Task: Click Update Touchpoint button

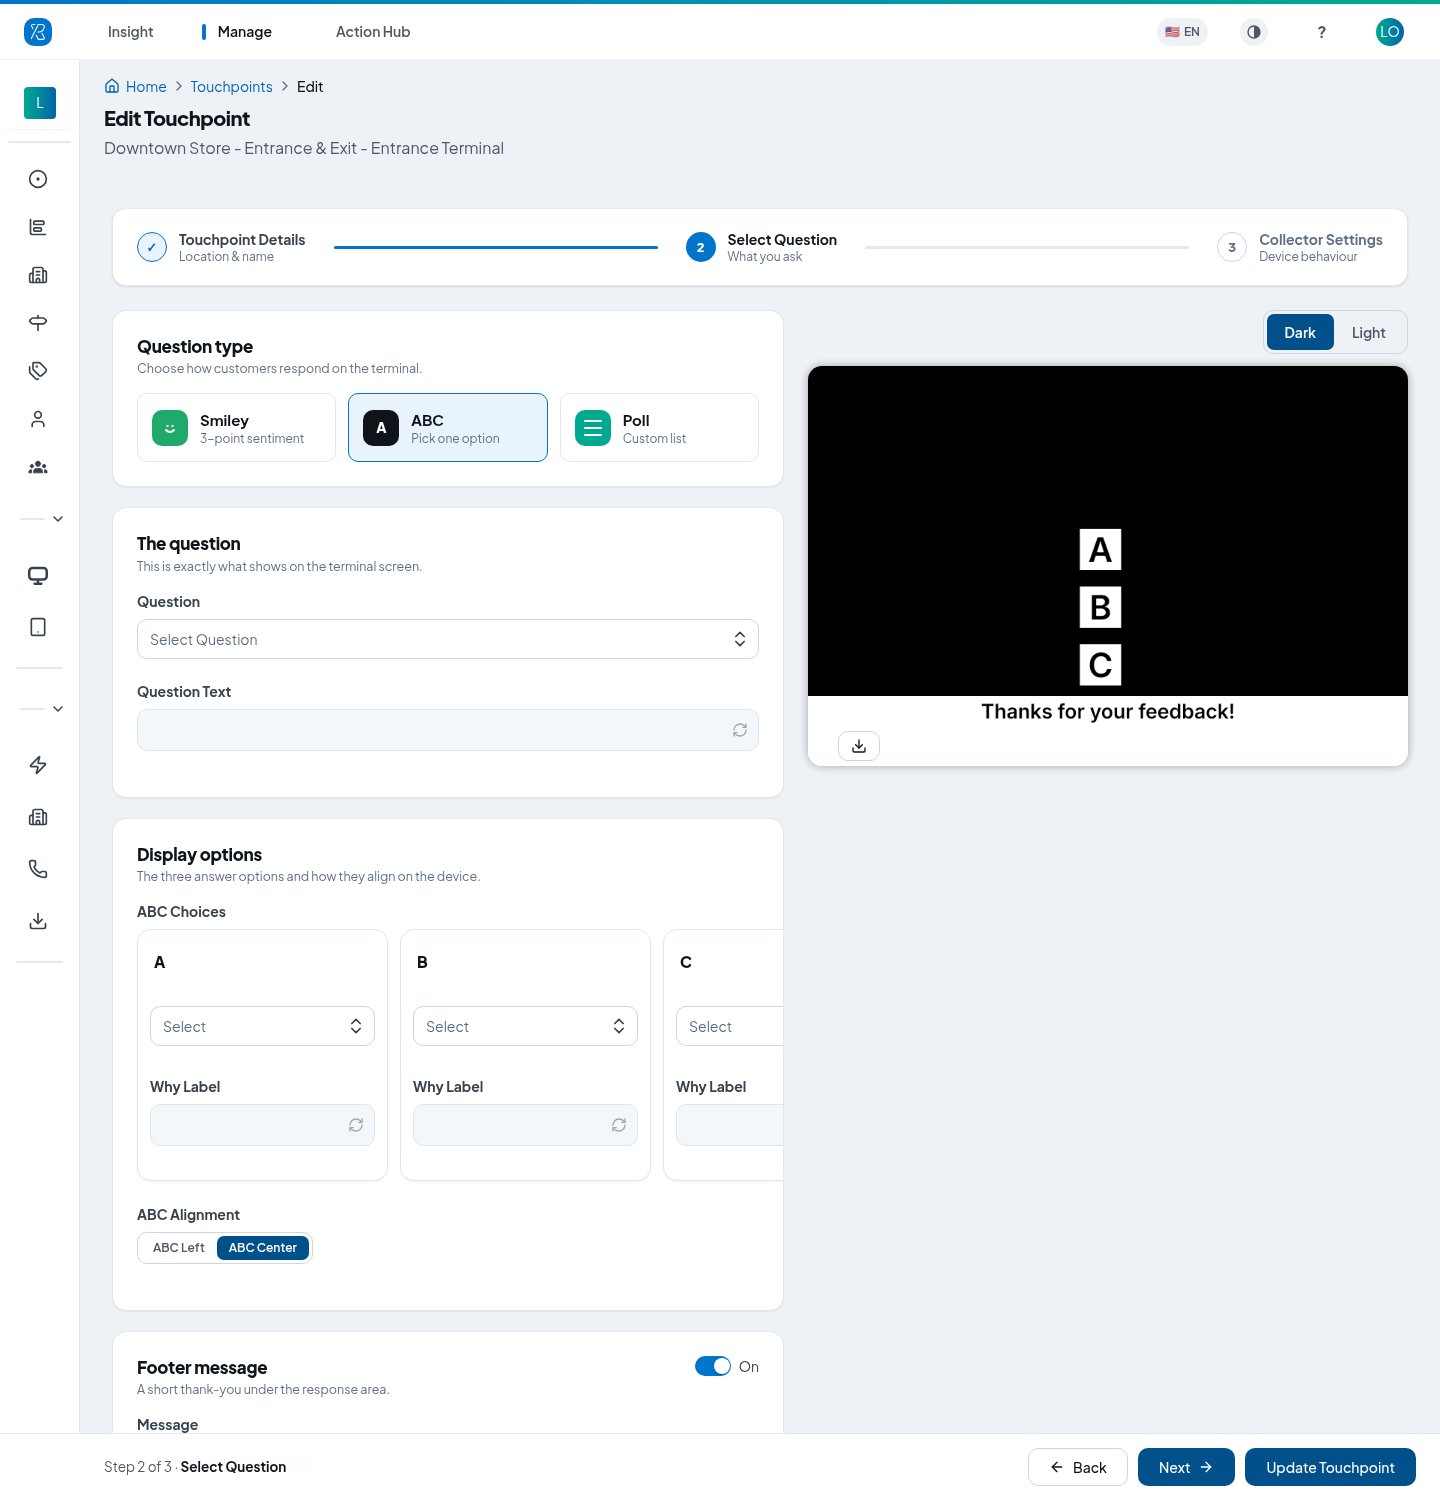Action: (1330, 1467)
